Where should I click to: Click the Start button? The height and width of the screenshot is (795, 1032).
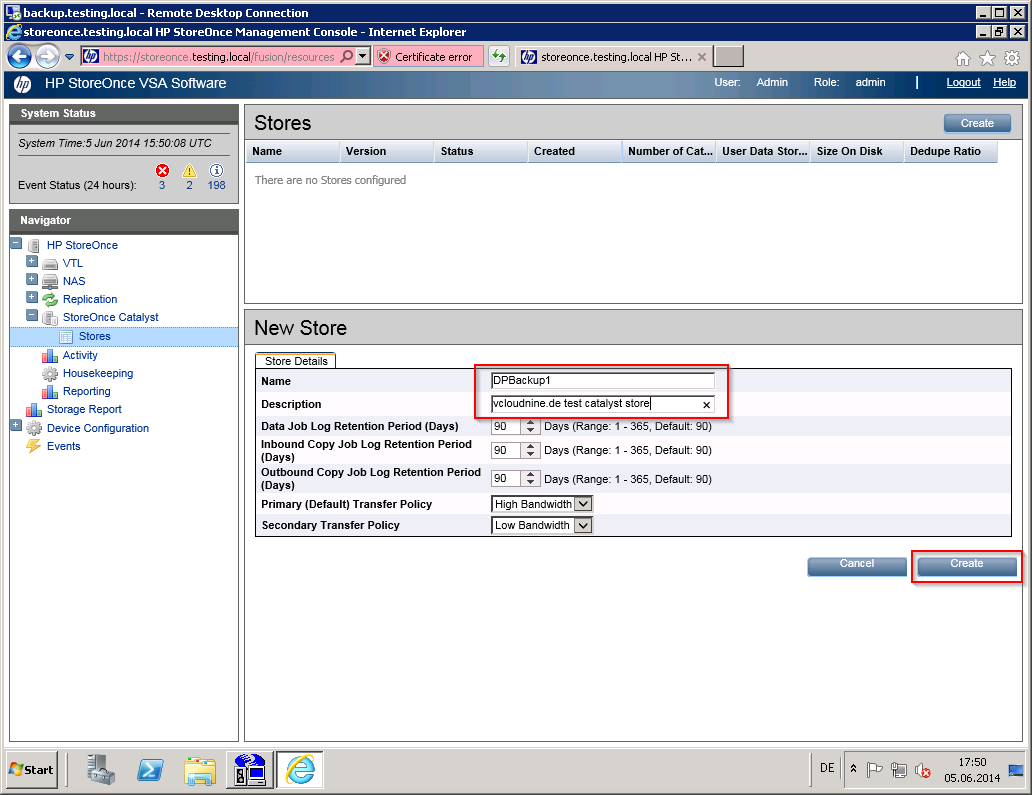click(32, 769)
